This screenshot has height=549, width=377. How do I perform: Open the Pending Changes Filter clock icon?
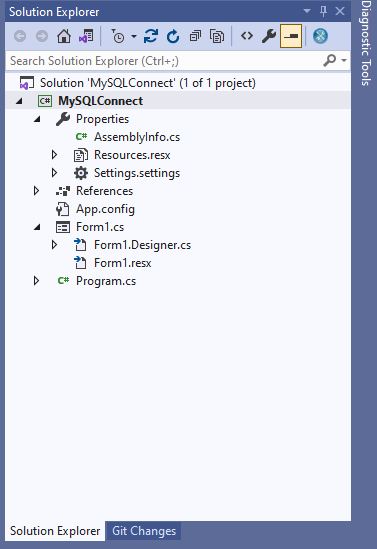[x=118, y=36]
